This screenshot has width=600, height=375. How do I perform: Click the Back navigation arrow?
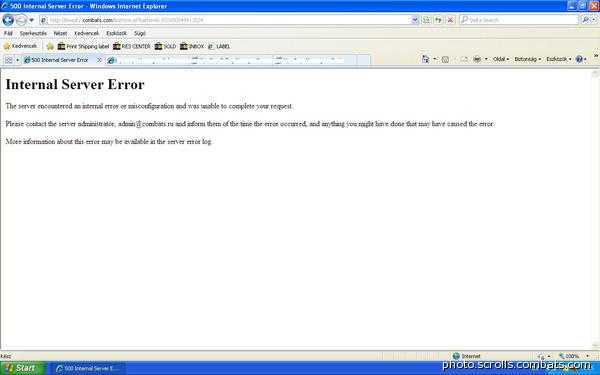8,20
